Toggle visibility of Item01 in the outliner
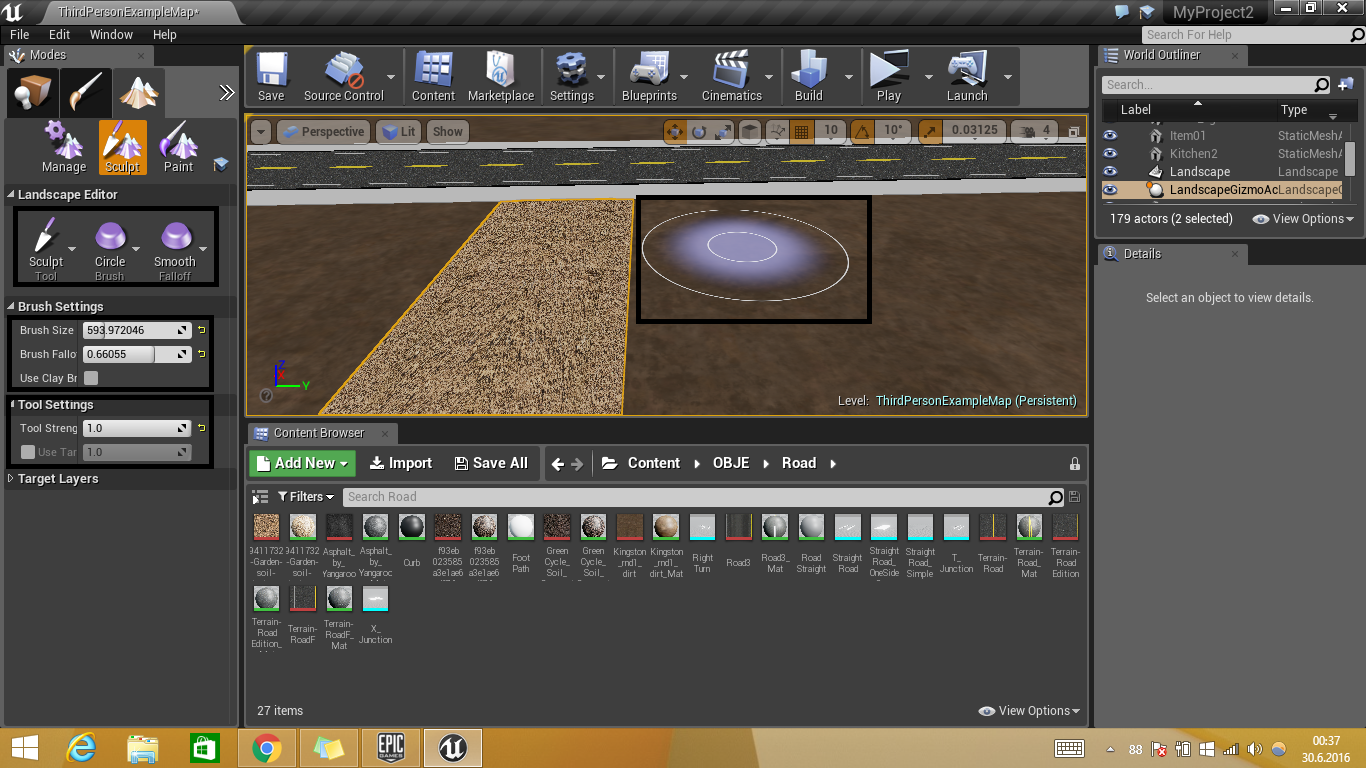This screenshot has height=768, width=1366. (1110, 136)
